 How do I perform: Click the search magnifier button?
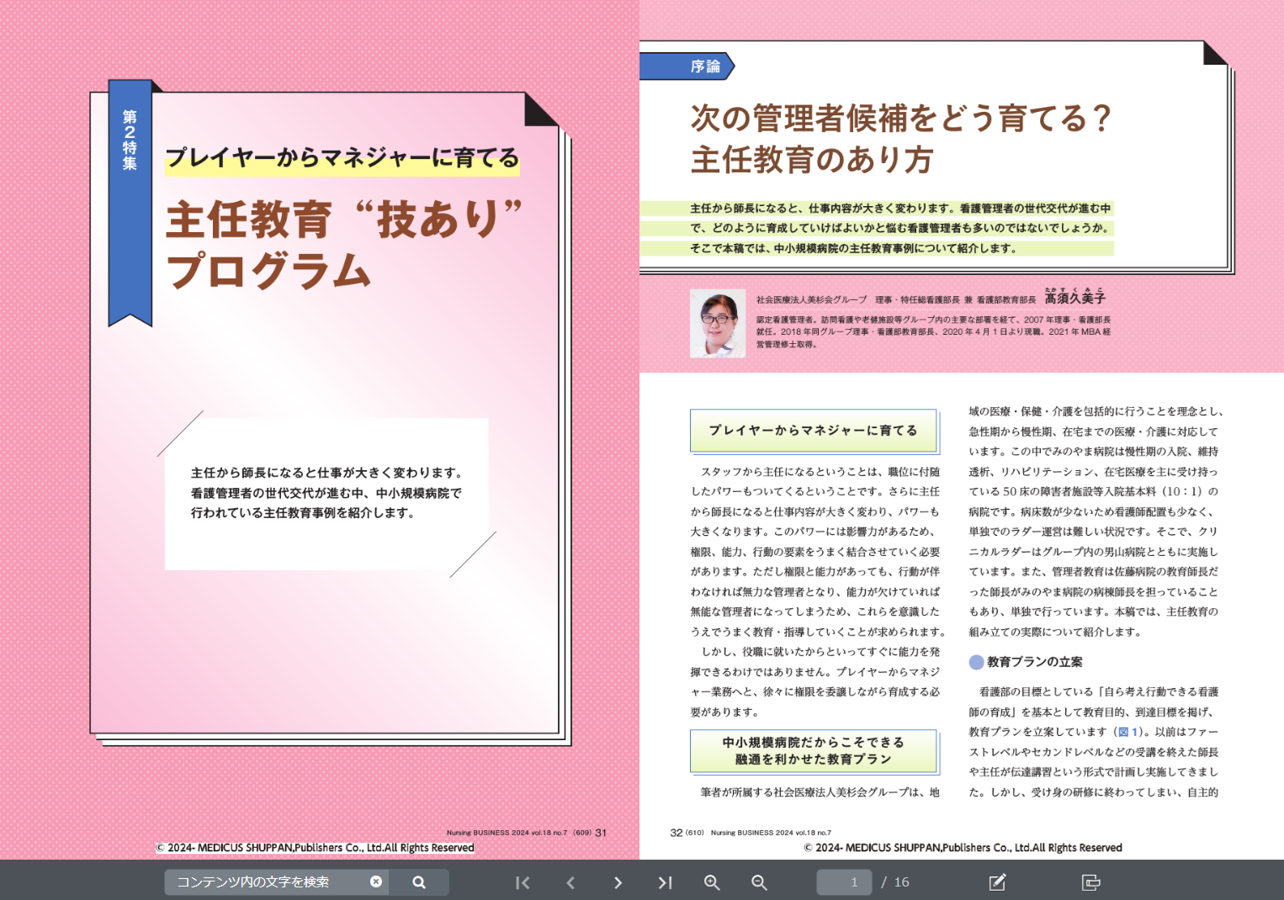(419, 882)
